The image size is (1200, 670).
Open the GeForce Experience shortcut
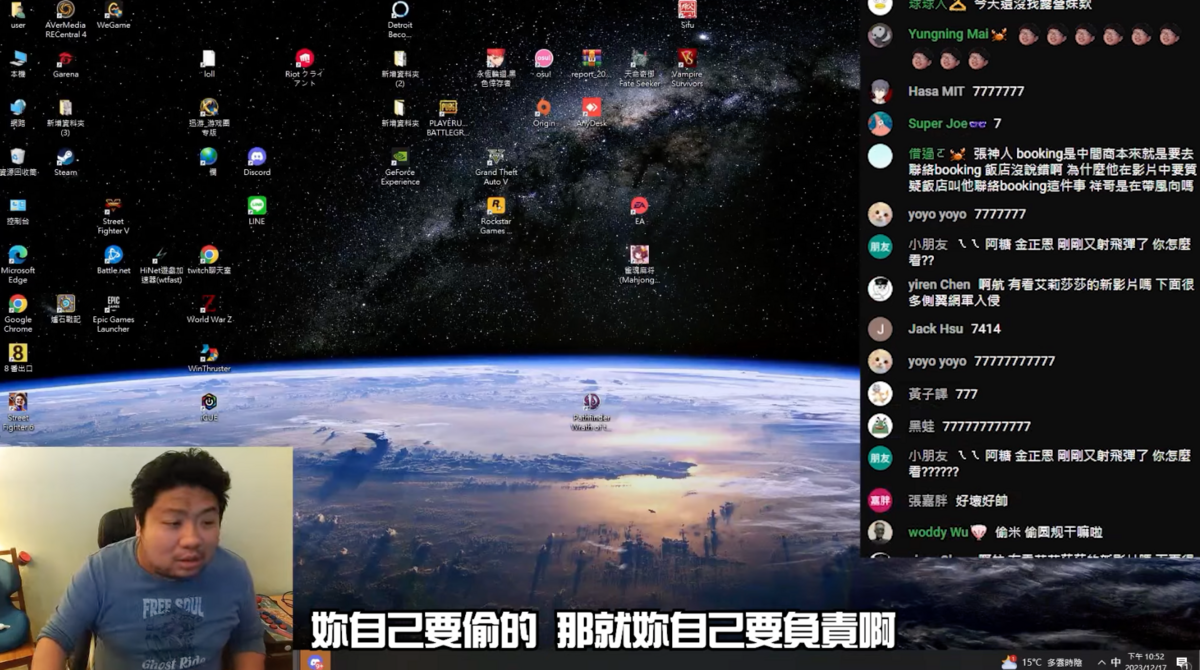click(400, 166)
